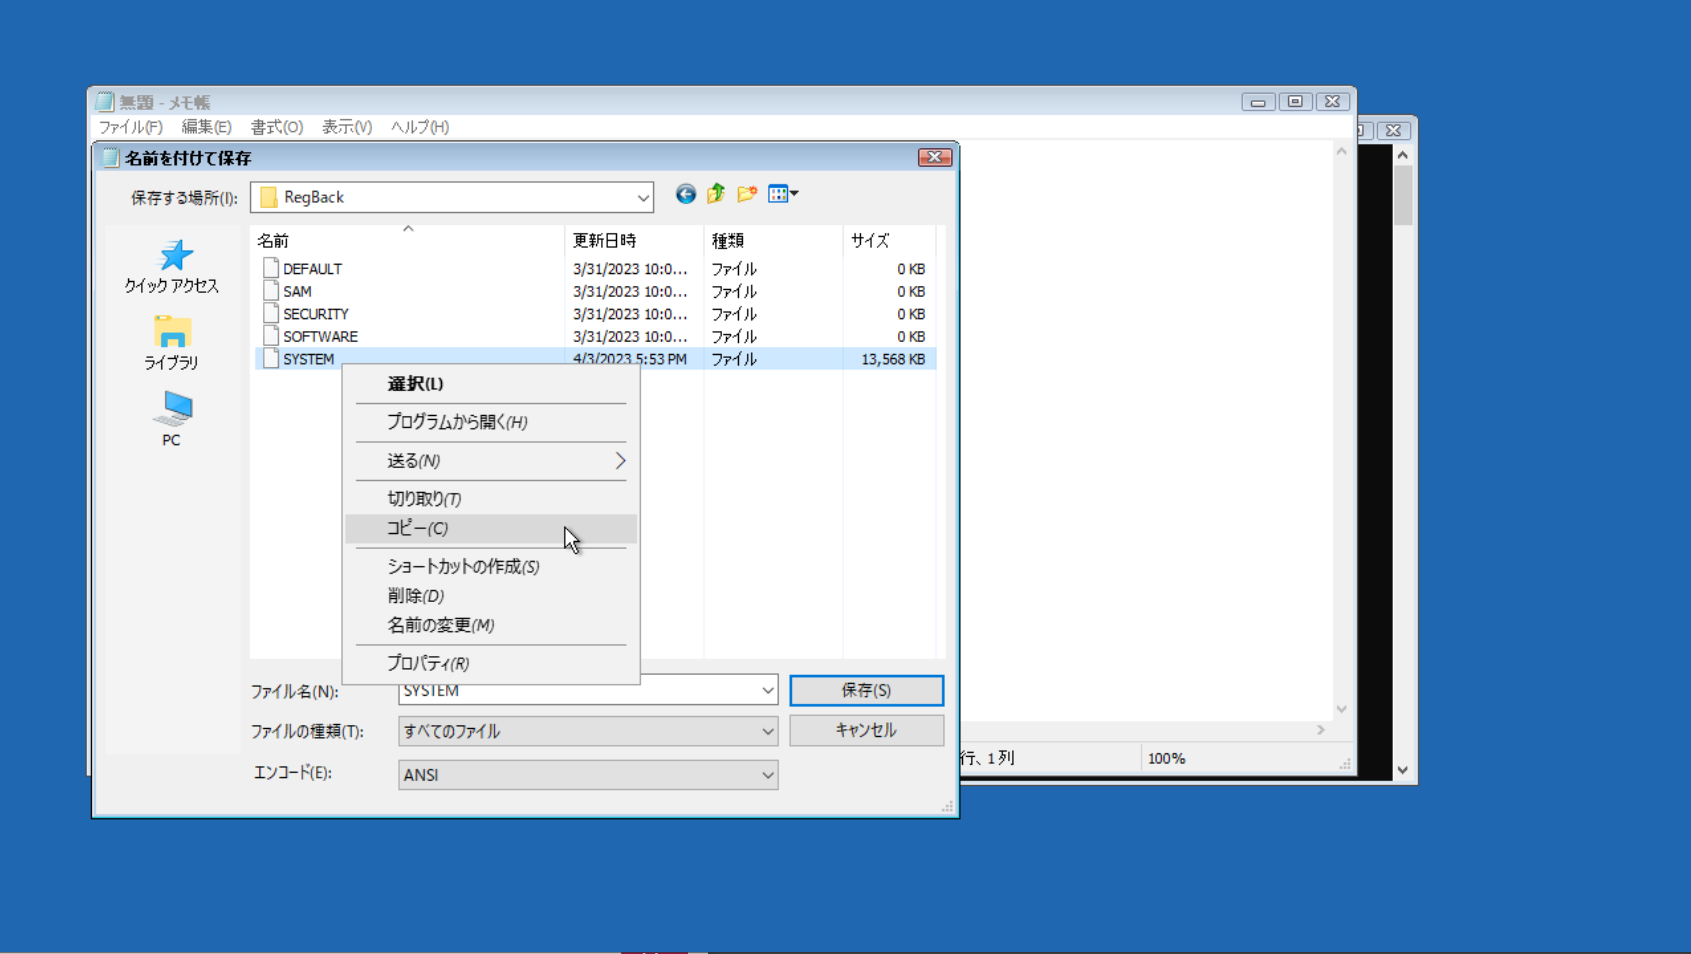Click the save dialog title bar icon

click(x=111, y=158)
